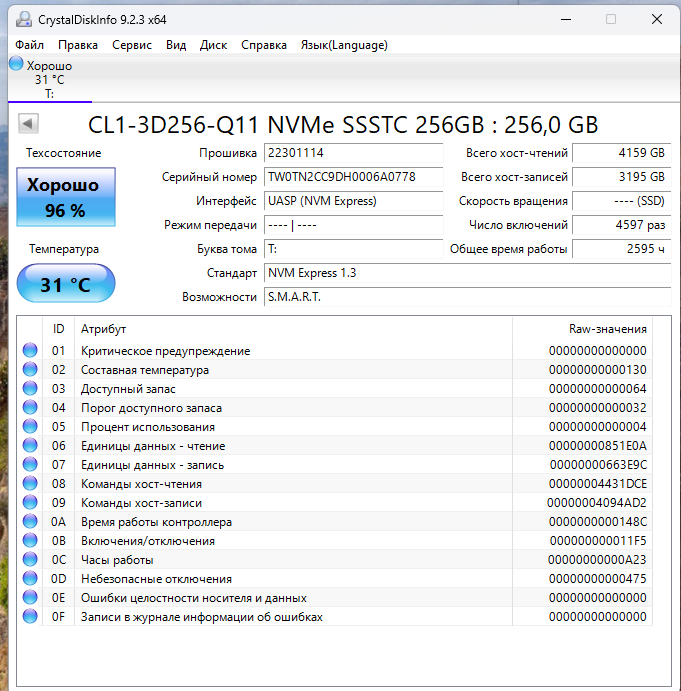Click status orb for attribute 08 Команды хост-чтения

(x=30, y=483)
